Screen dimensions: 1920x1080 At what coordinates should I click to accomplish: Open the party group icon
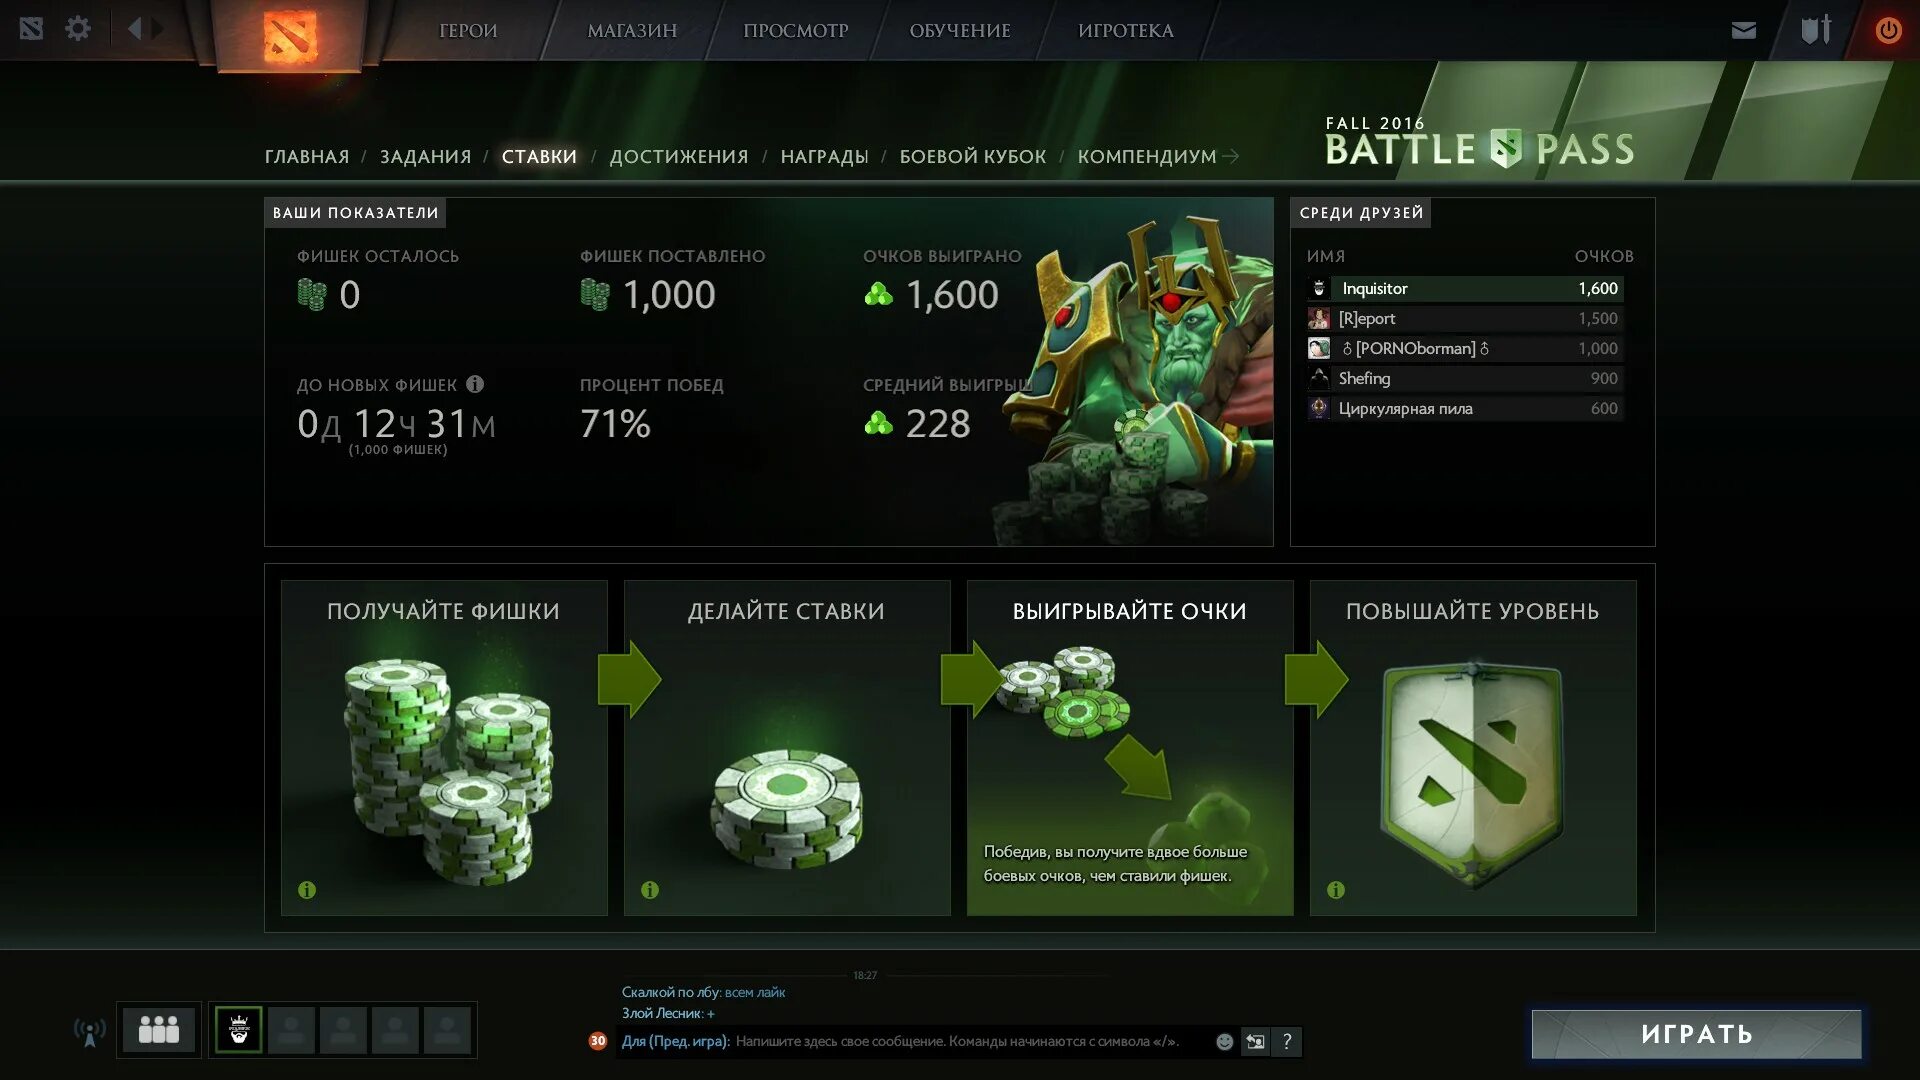(159, 1030)
